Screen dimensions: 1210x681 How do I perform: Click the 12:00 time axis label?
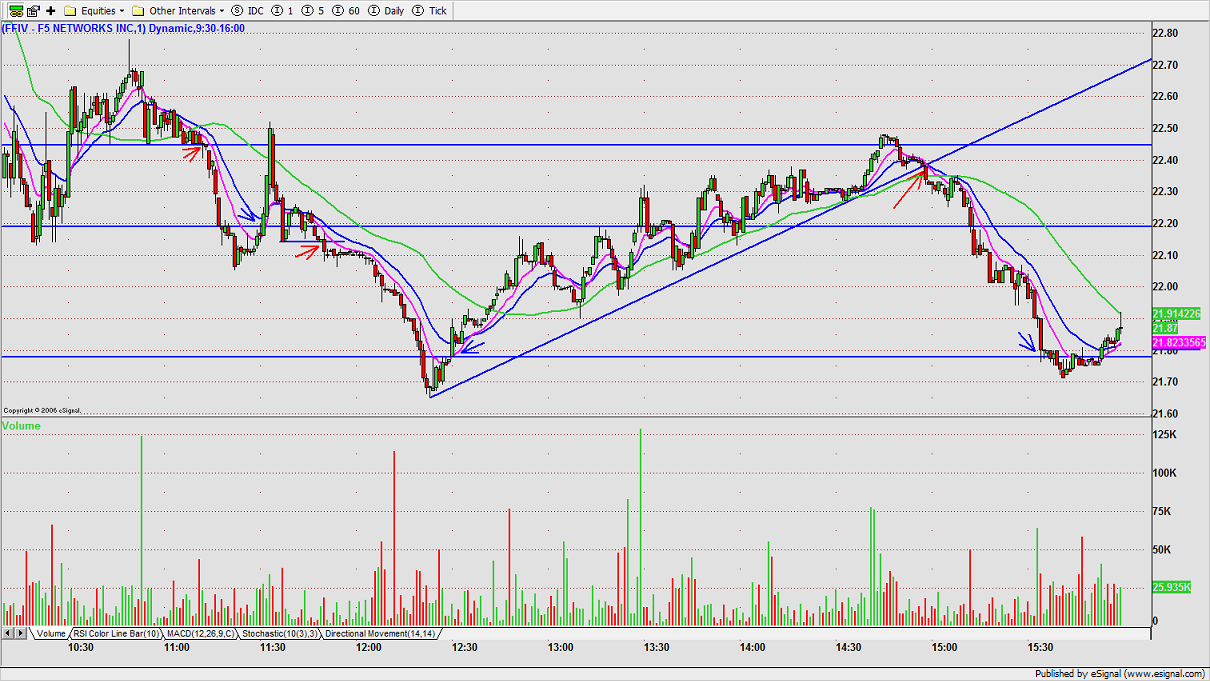click(x=368, y=647)
